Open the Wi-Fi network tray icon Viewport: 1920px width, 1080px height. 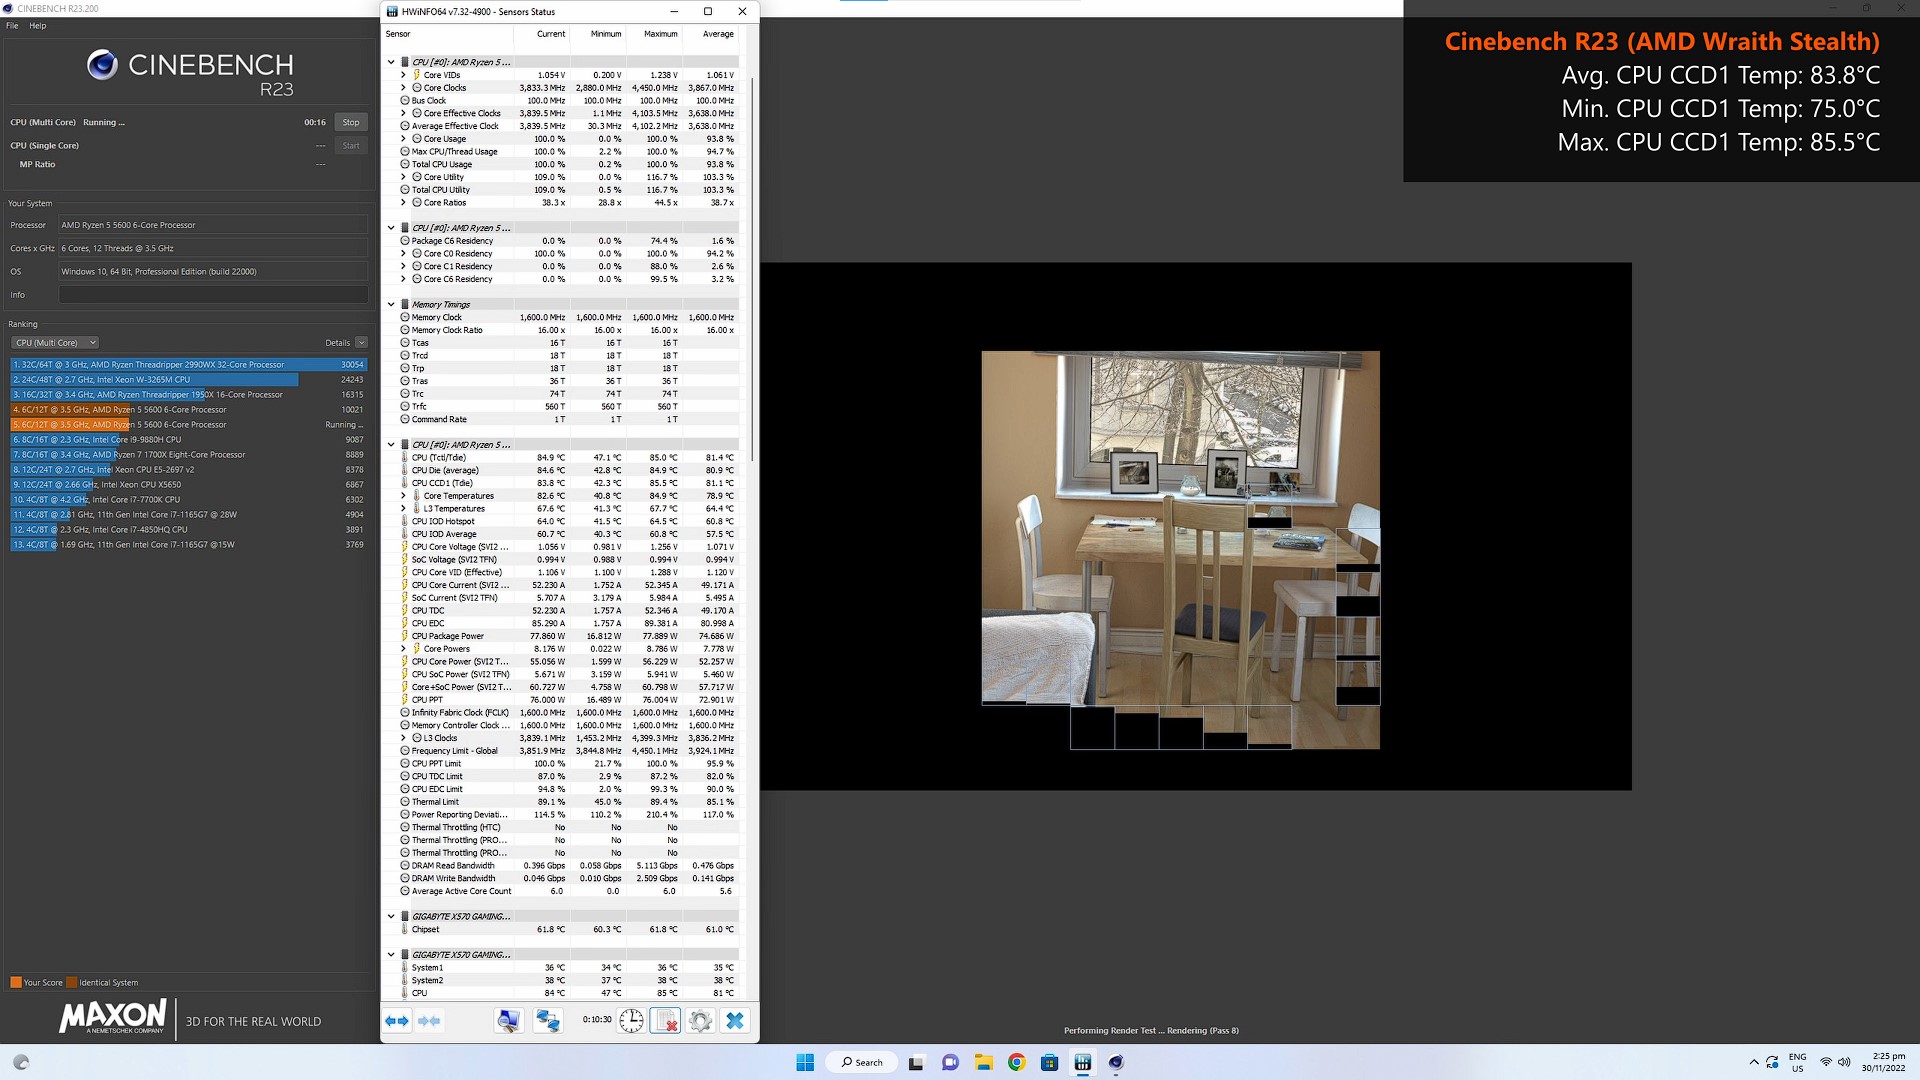(1826, 1062)
